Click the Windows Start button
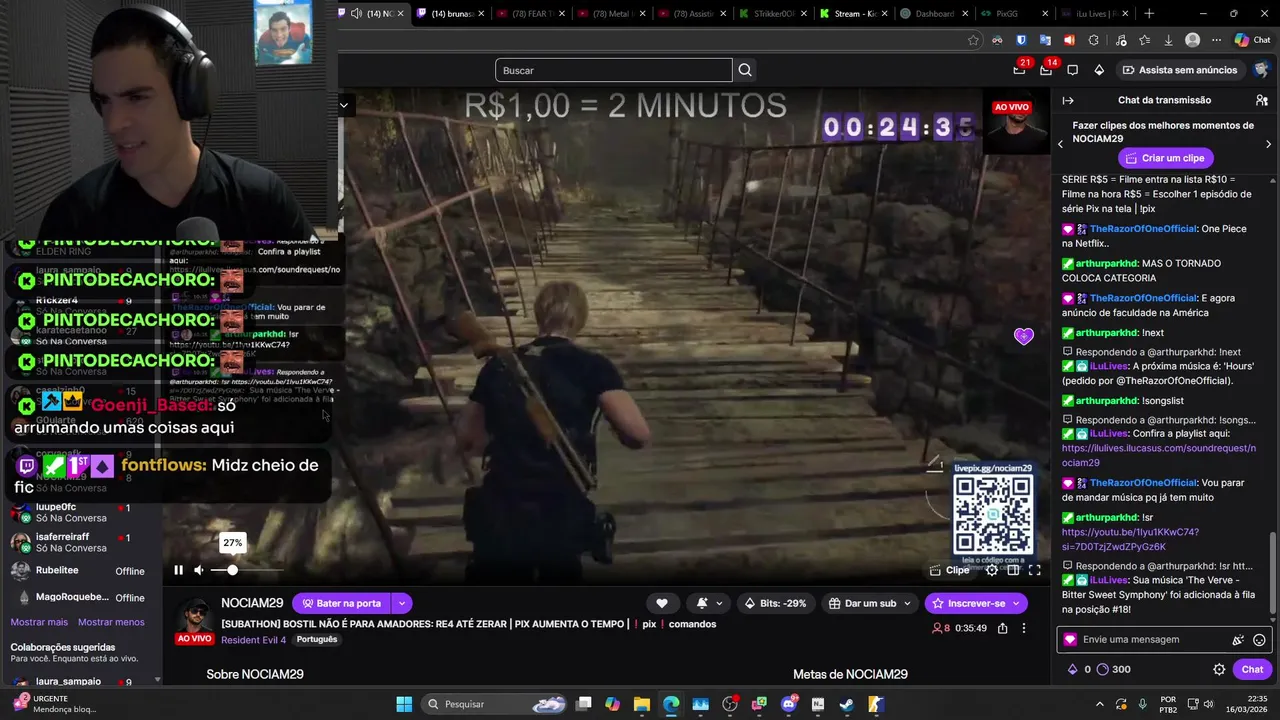 [x=404, y=704]
